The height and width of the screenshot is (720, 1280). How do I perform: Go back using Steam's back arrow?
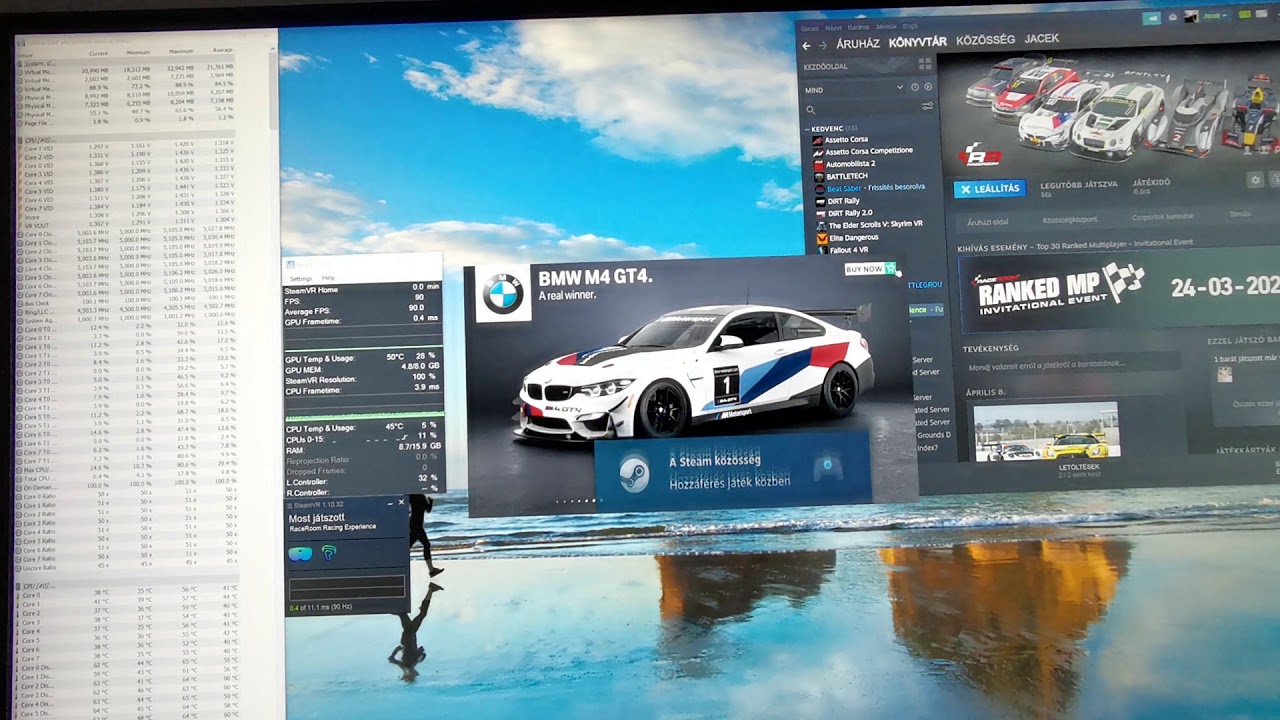(806, 45)
